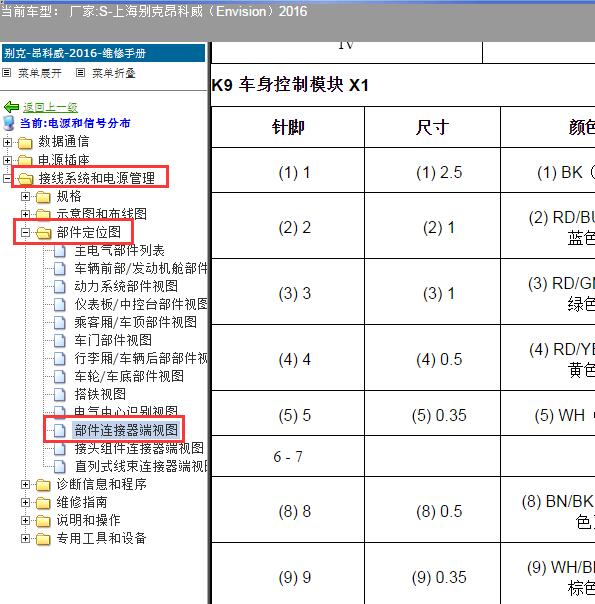
Task: Open 乘客厢/车顶部件视图 document
Action: [x=136, y=322]
